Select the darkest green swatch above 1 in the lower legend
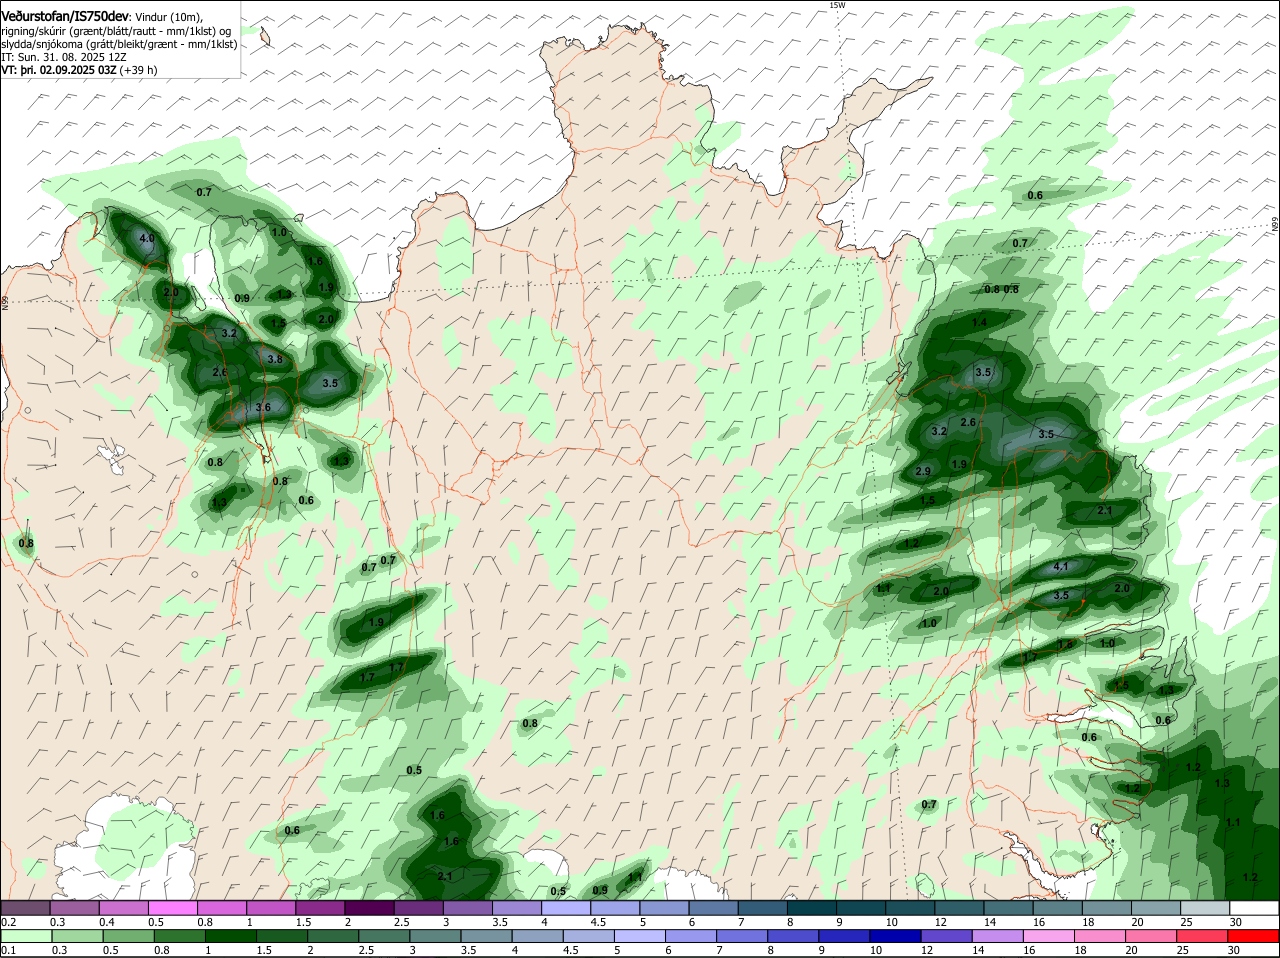 (x=230, y=936)
